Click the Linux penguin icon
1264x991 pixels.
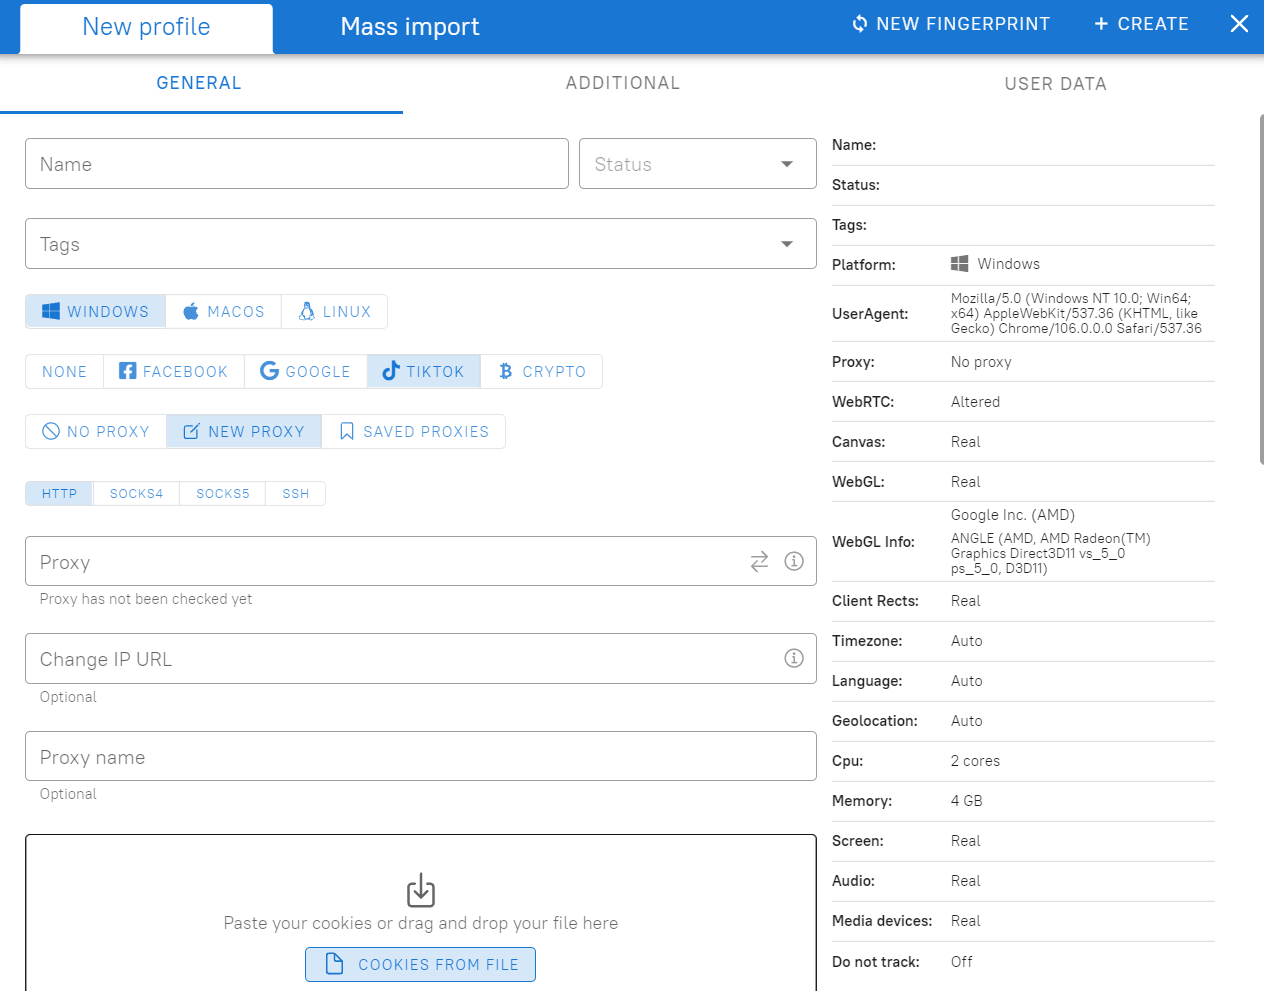click(307, 311)
